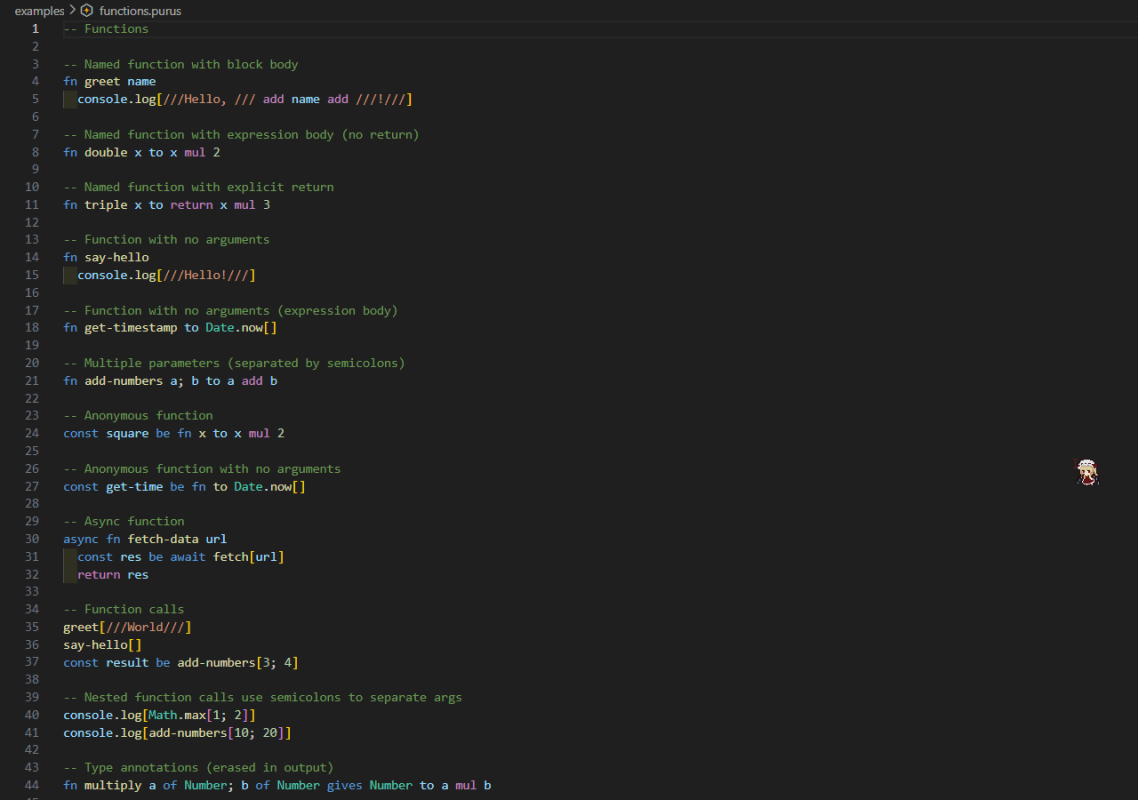The width and height of the screenshot is (1138, 800).
Task: Click 'add-numbers' inside console.log on line 41
Action: (x=188, y=732)
